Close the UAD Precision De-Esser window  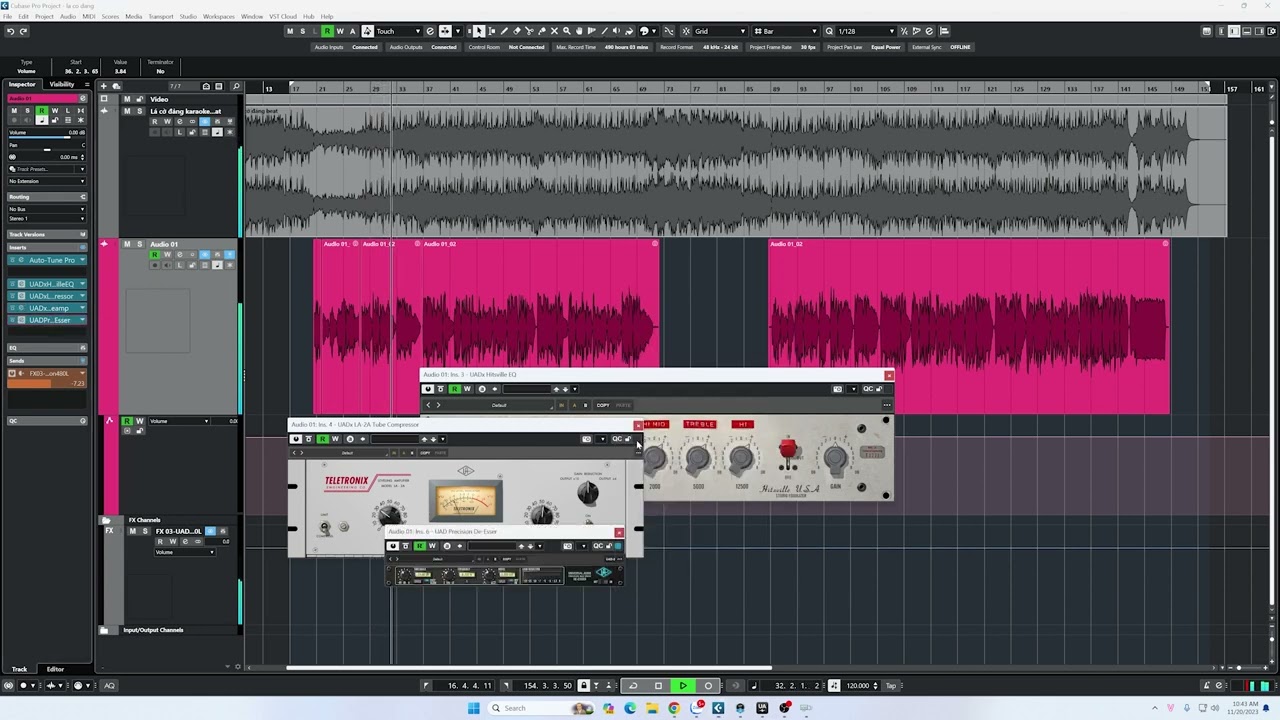pos(619,532)
